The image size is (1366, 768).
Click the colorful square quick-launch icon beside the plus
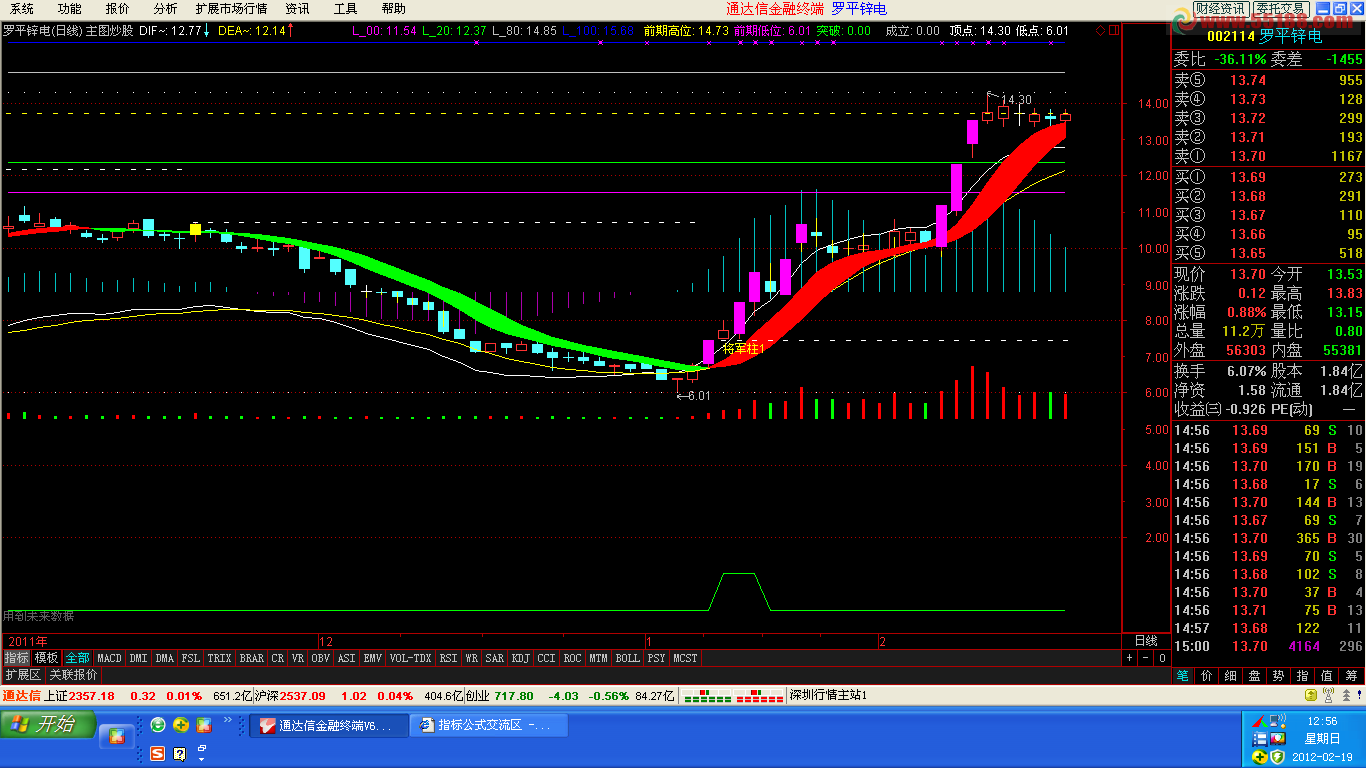[204, 725]
